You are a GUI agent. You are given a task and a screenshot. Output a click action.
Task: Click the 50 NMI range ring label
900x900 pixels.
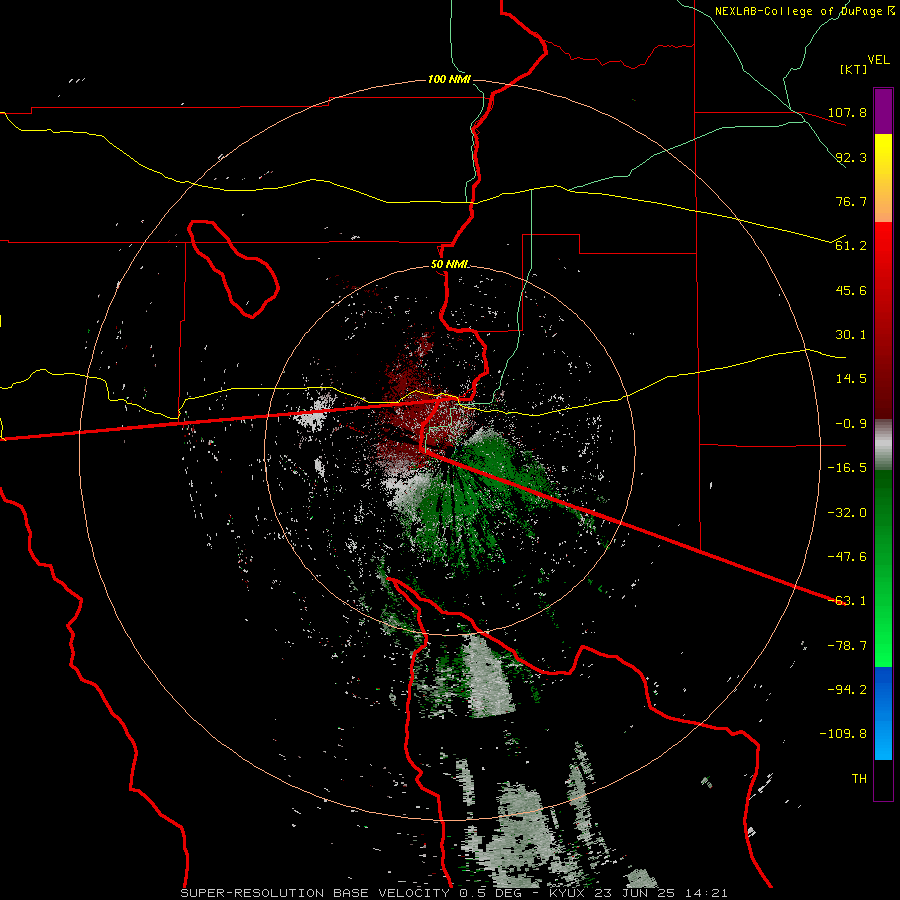pos(449,265)
